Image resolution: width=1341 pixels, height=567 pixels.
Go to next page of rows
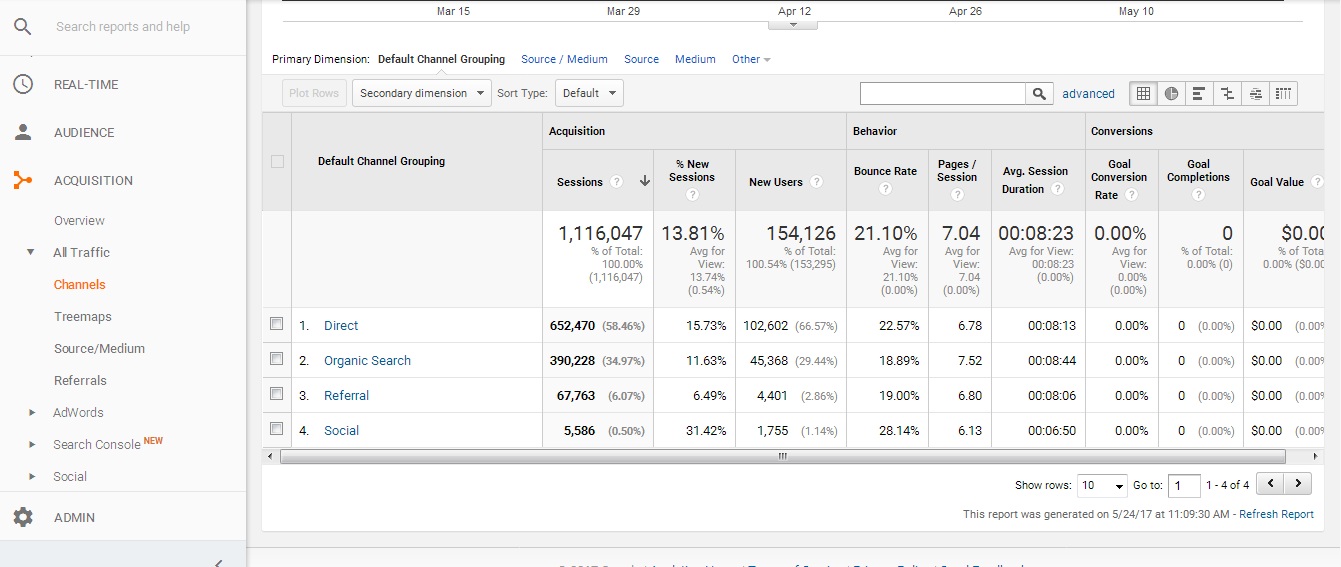tap(1298, 484)
